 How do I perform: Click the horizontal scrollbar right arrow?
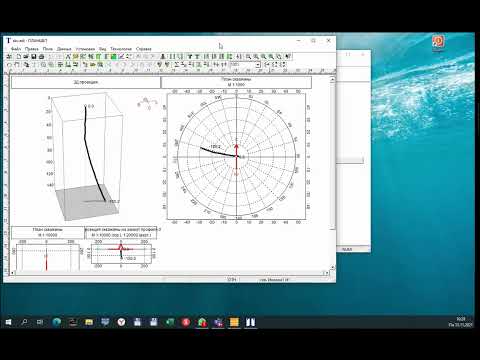(x=327, y=273)
